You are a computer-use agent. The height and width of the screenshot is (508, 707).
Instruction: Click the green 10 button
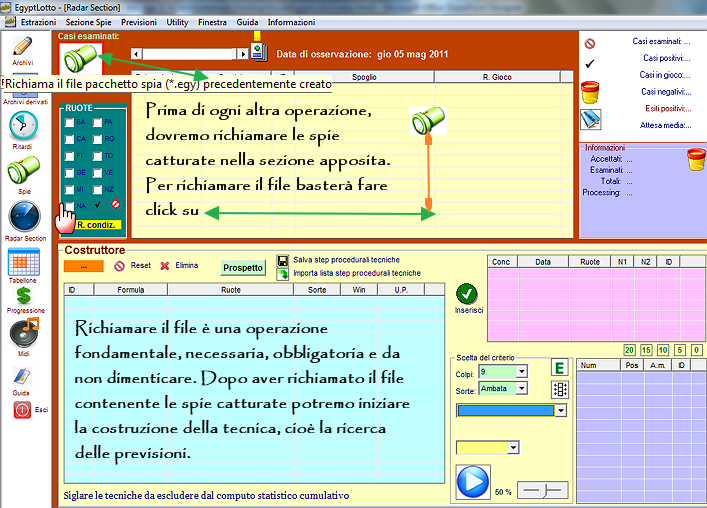click(663, 350)
